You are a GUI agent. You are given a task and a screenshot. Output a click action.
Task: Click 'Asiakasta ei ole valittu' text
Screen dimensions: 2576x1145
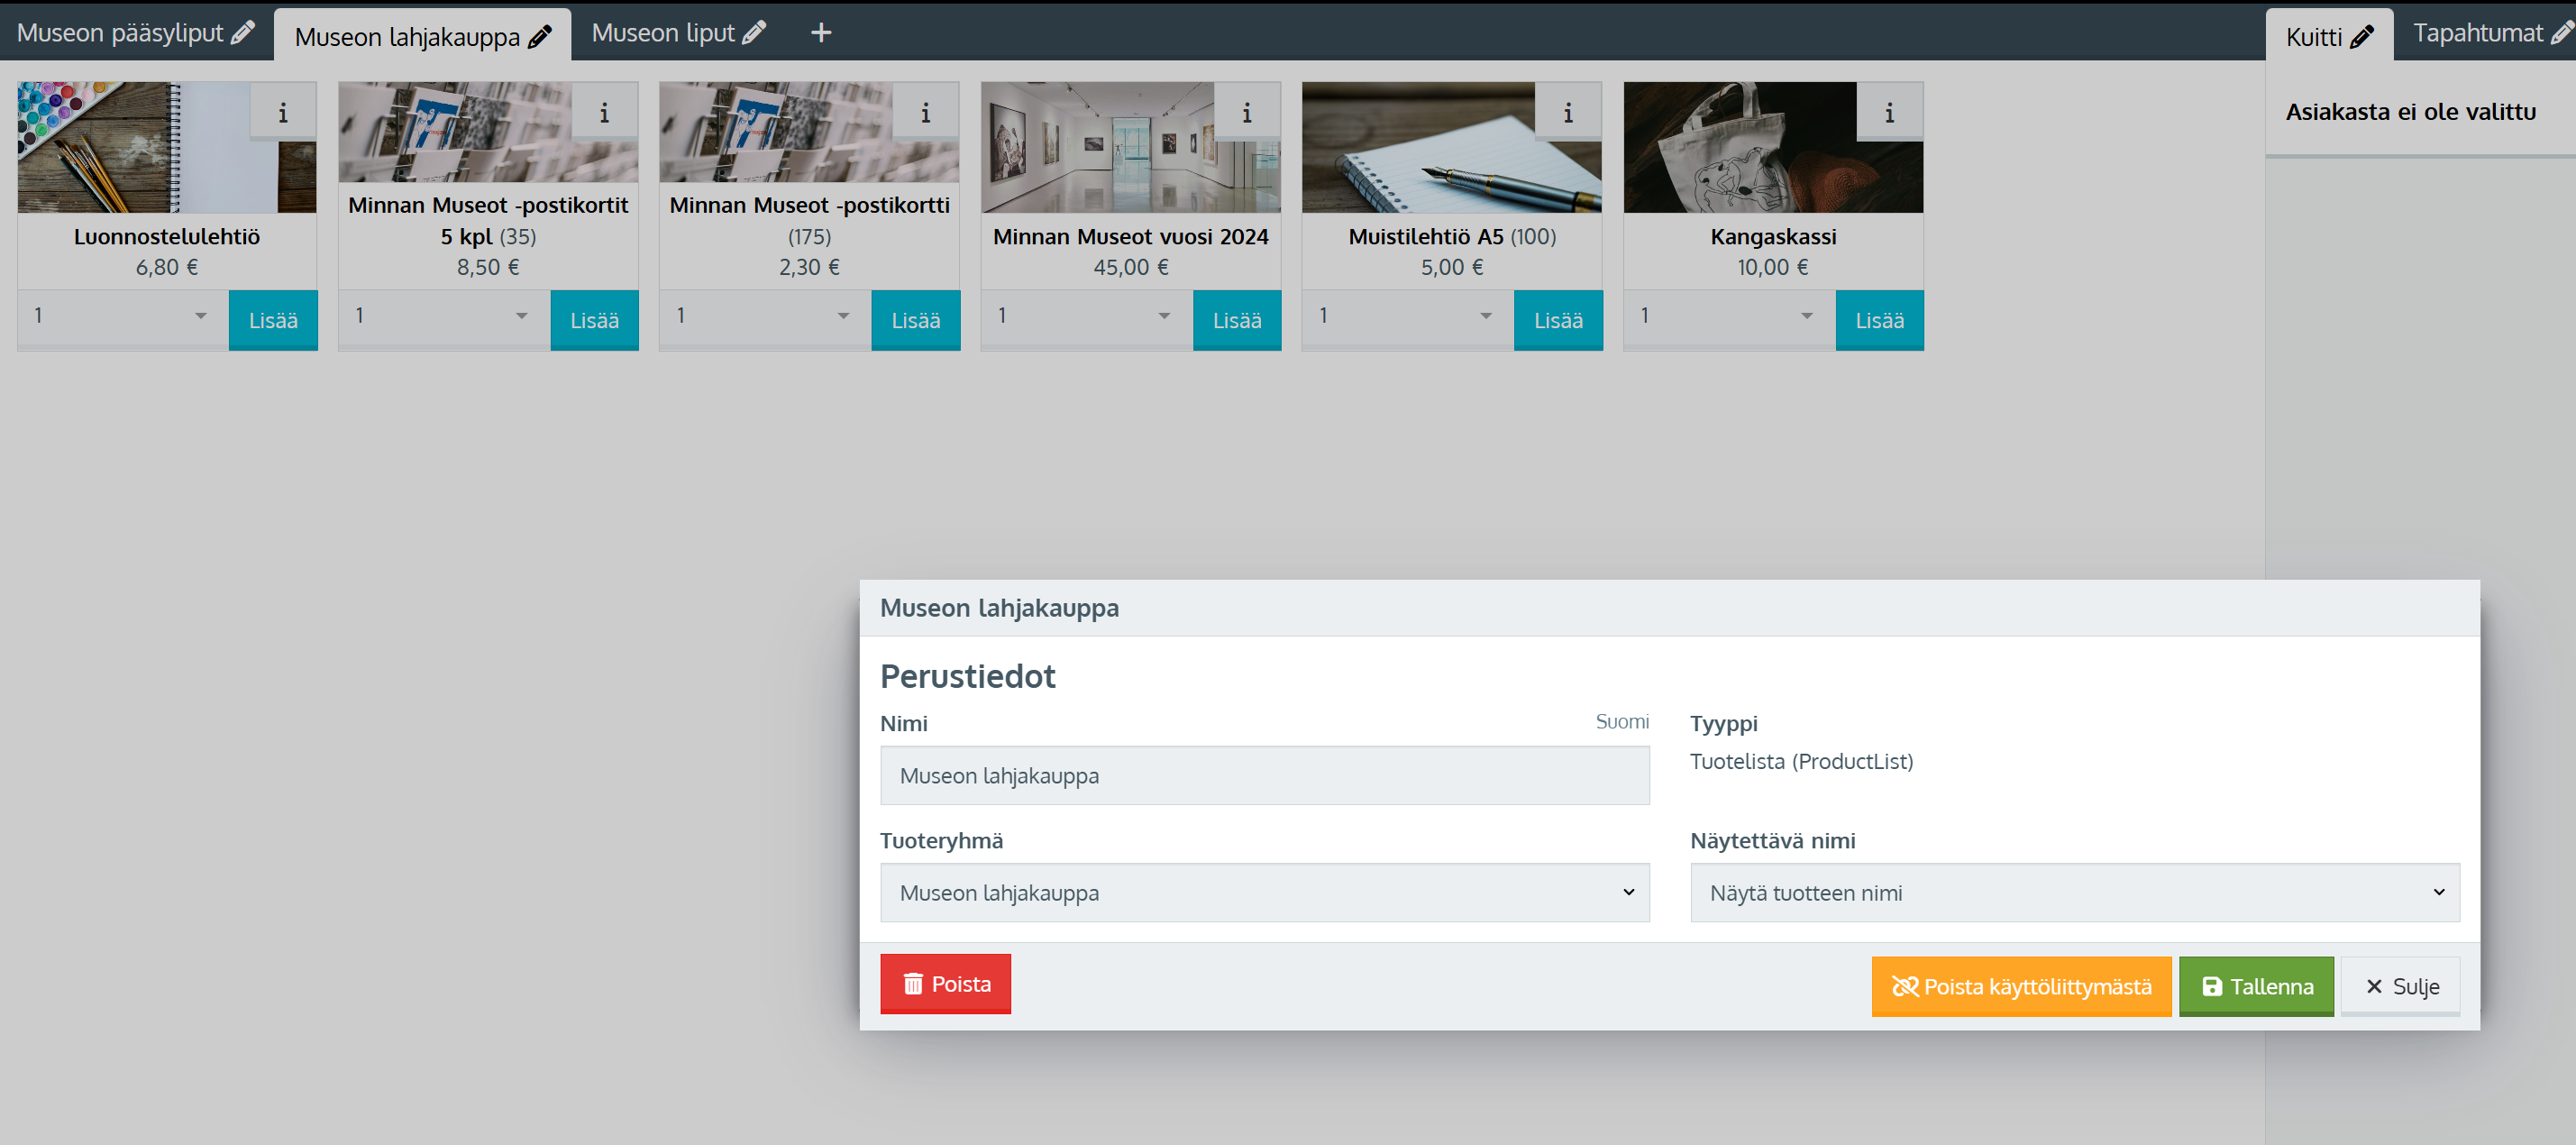2410,112
